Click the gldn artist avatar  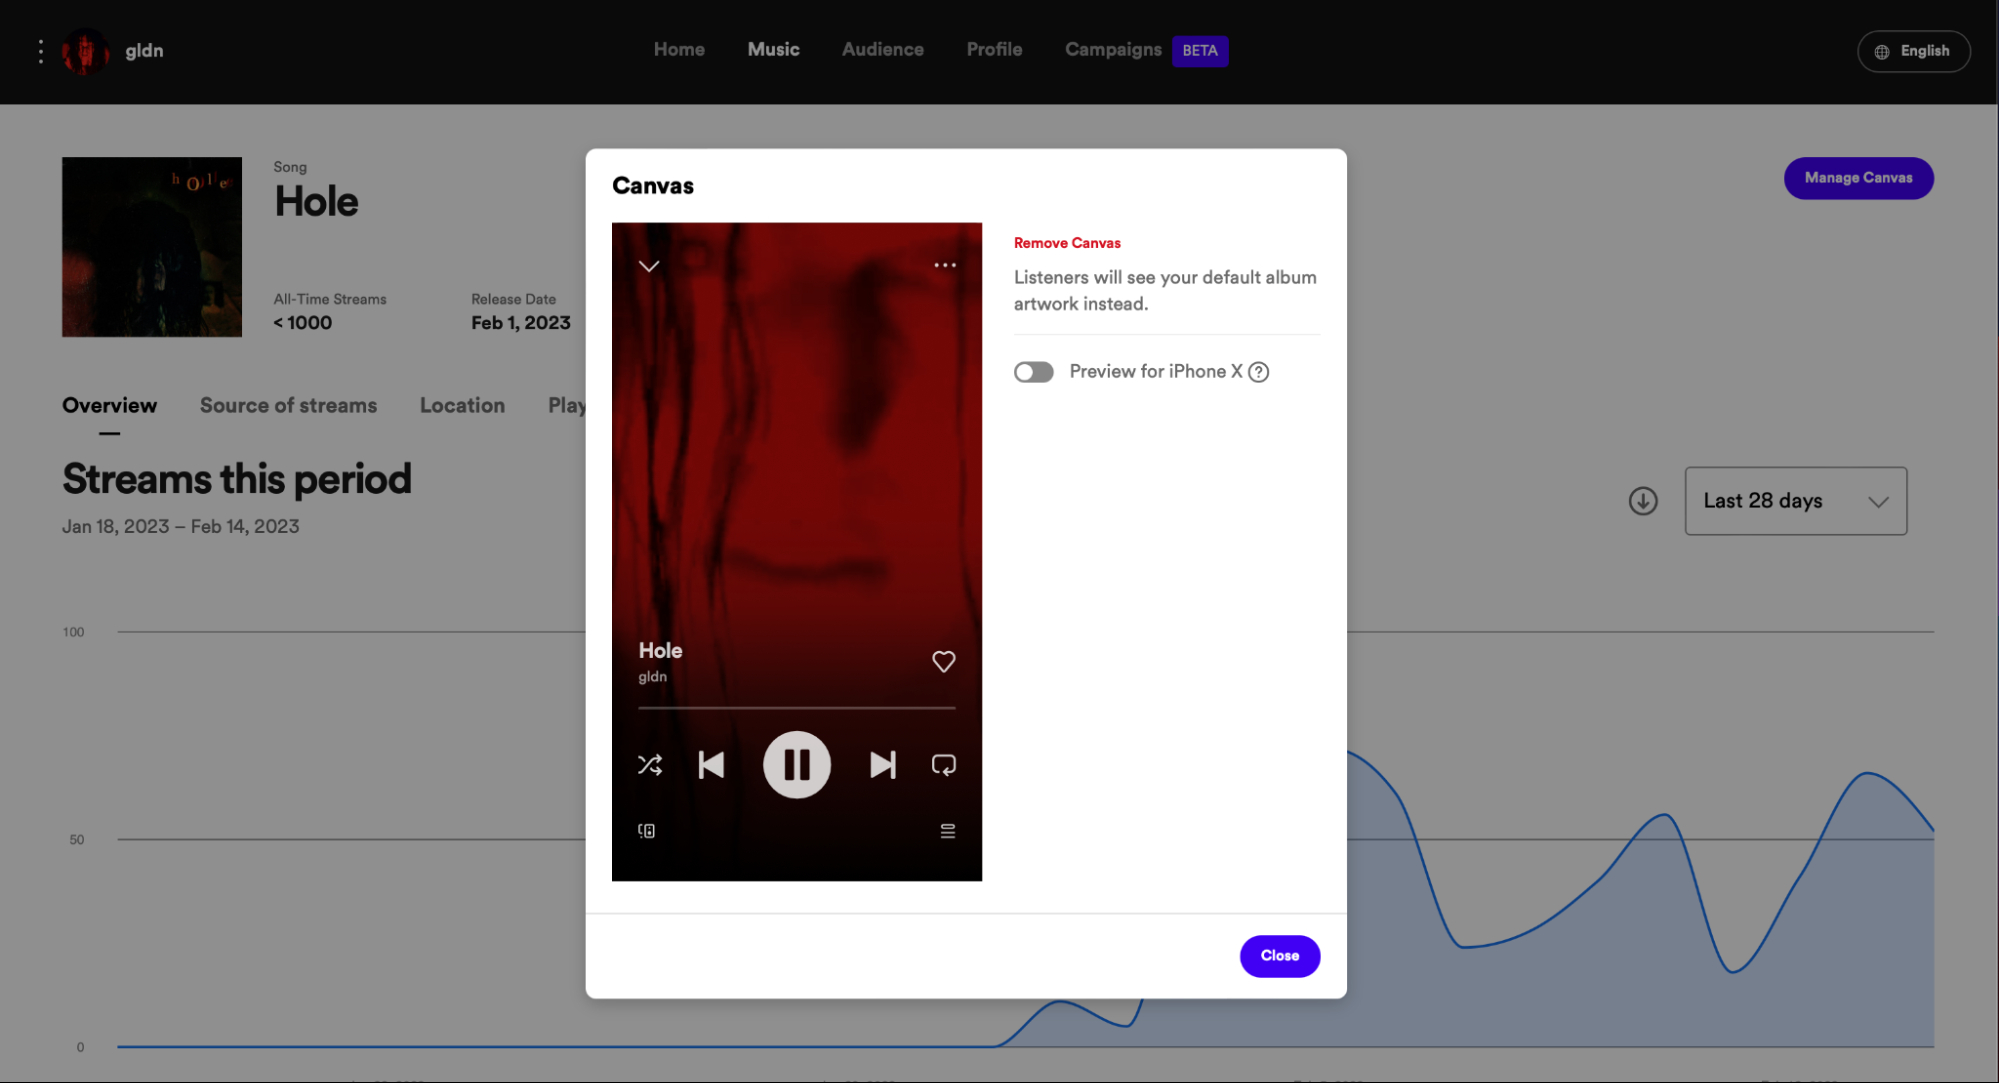(x=85, y=51)
